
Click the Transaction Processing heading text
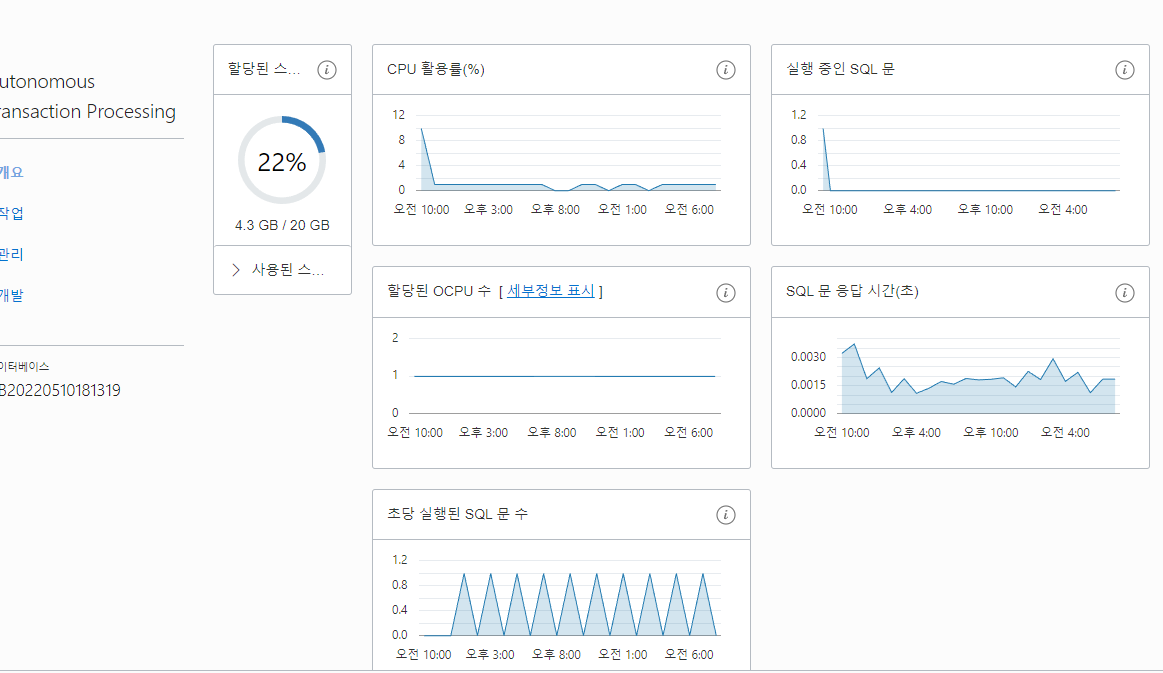point(88,112)
